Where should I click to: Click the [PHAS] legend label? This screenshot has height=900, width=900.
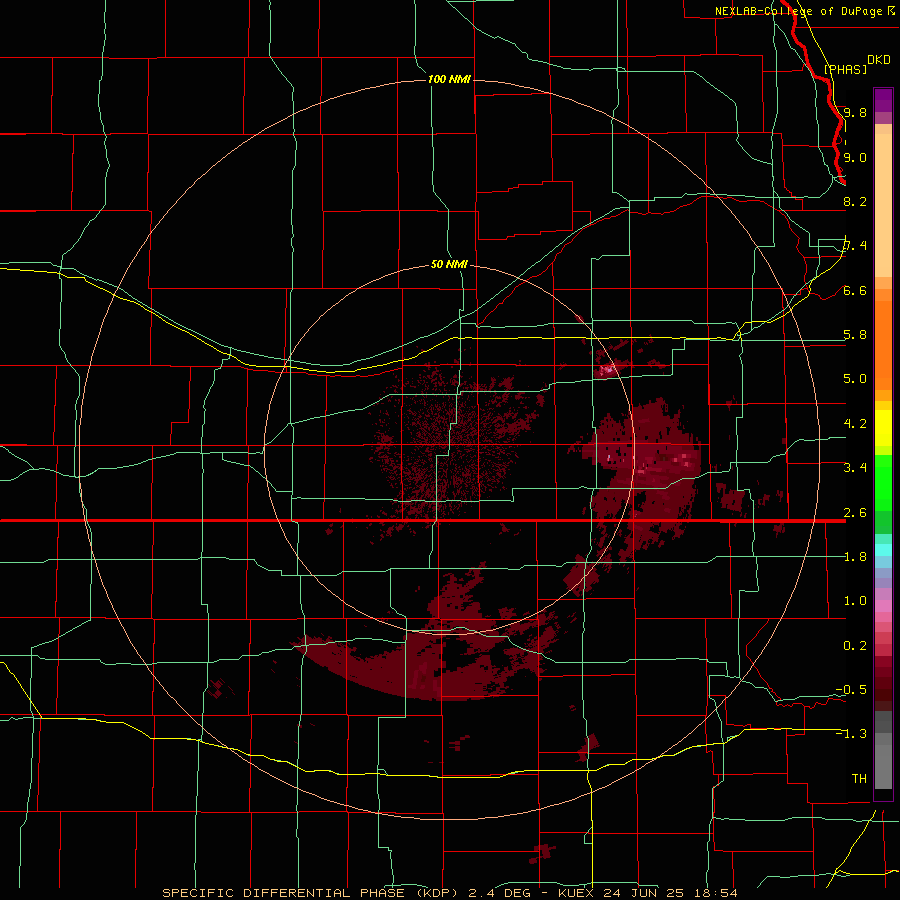pyautogui.click(x=845, y=69)
